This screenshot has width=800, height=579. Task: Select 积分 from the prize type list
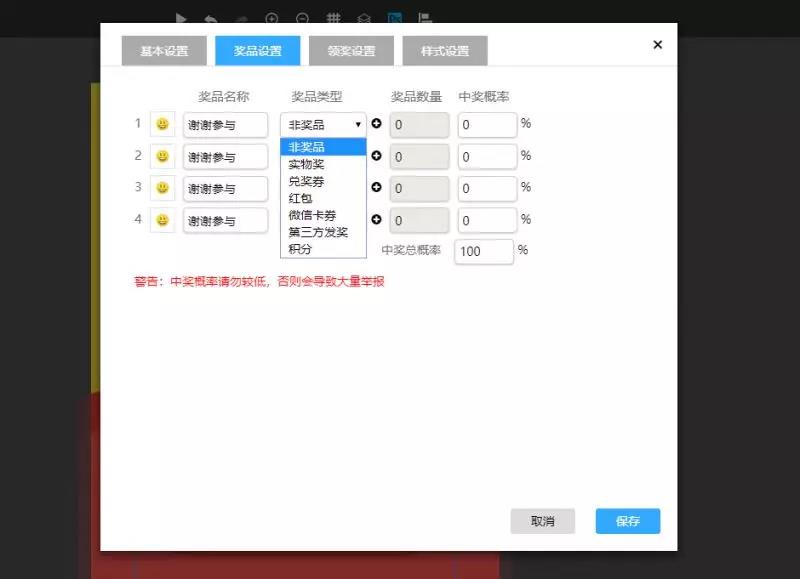click(323, 249)
